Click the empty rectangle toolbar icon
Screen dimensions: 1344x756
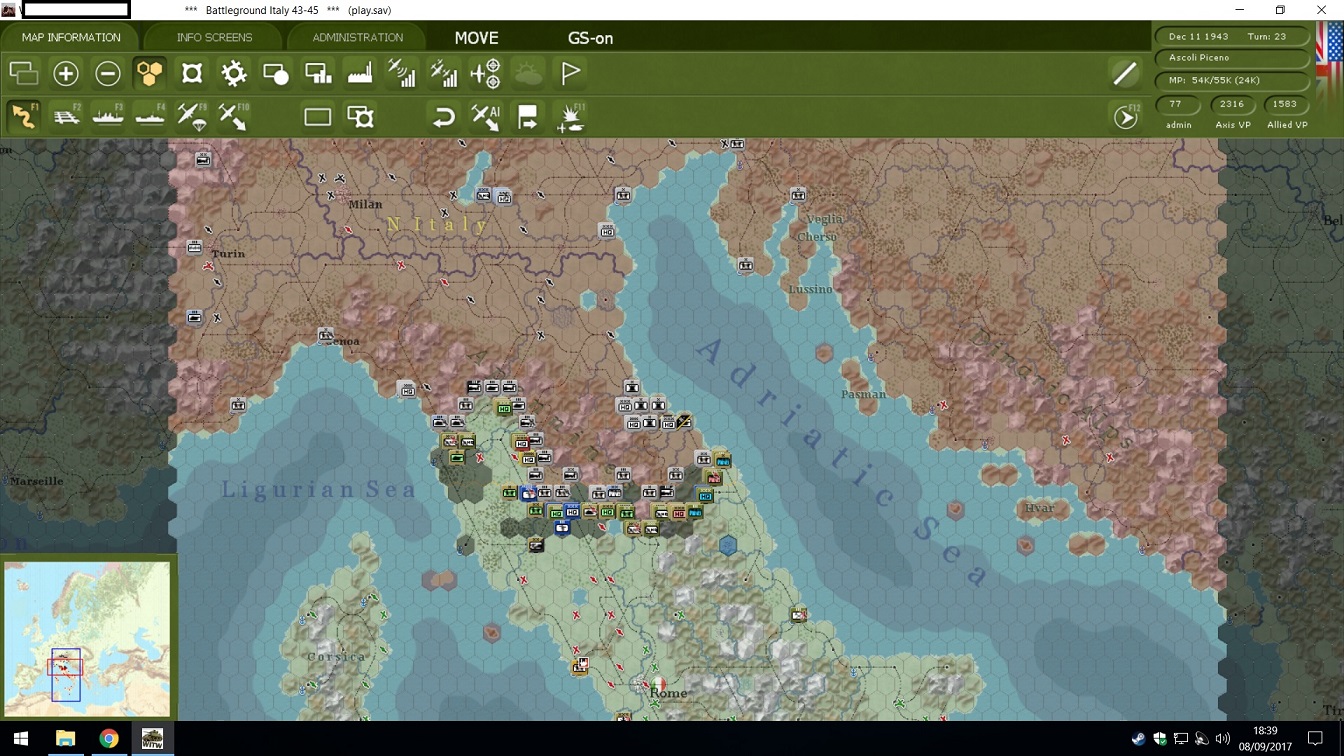318,117
